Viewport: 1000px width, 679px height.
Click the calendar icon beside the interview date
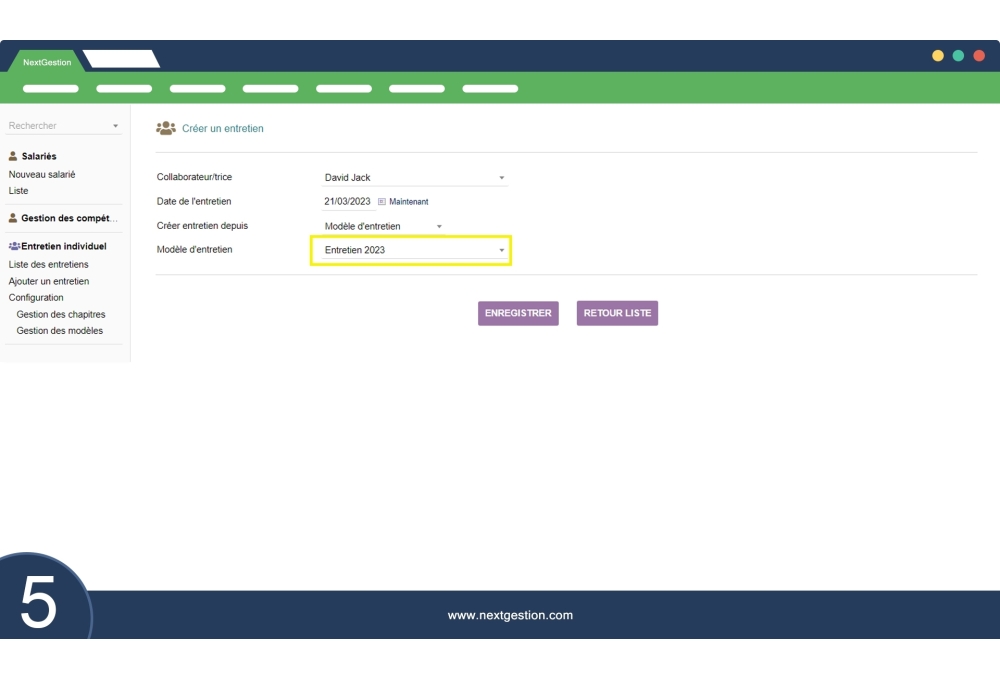coord(381,202)
